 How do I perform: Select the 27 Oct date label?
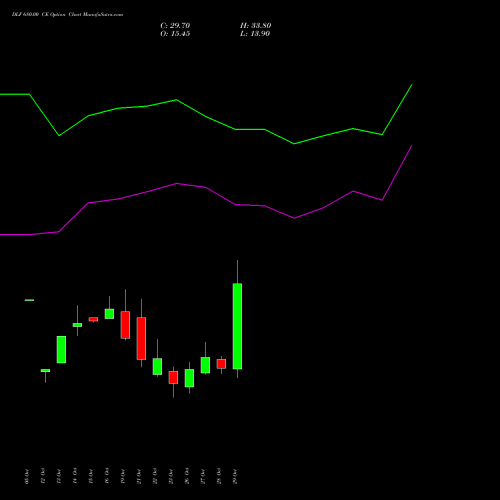click(x=203, y=476)
